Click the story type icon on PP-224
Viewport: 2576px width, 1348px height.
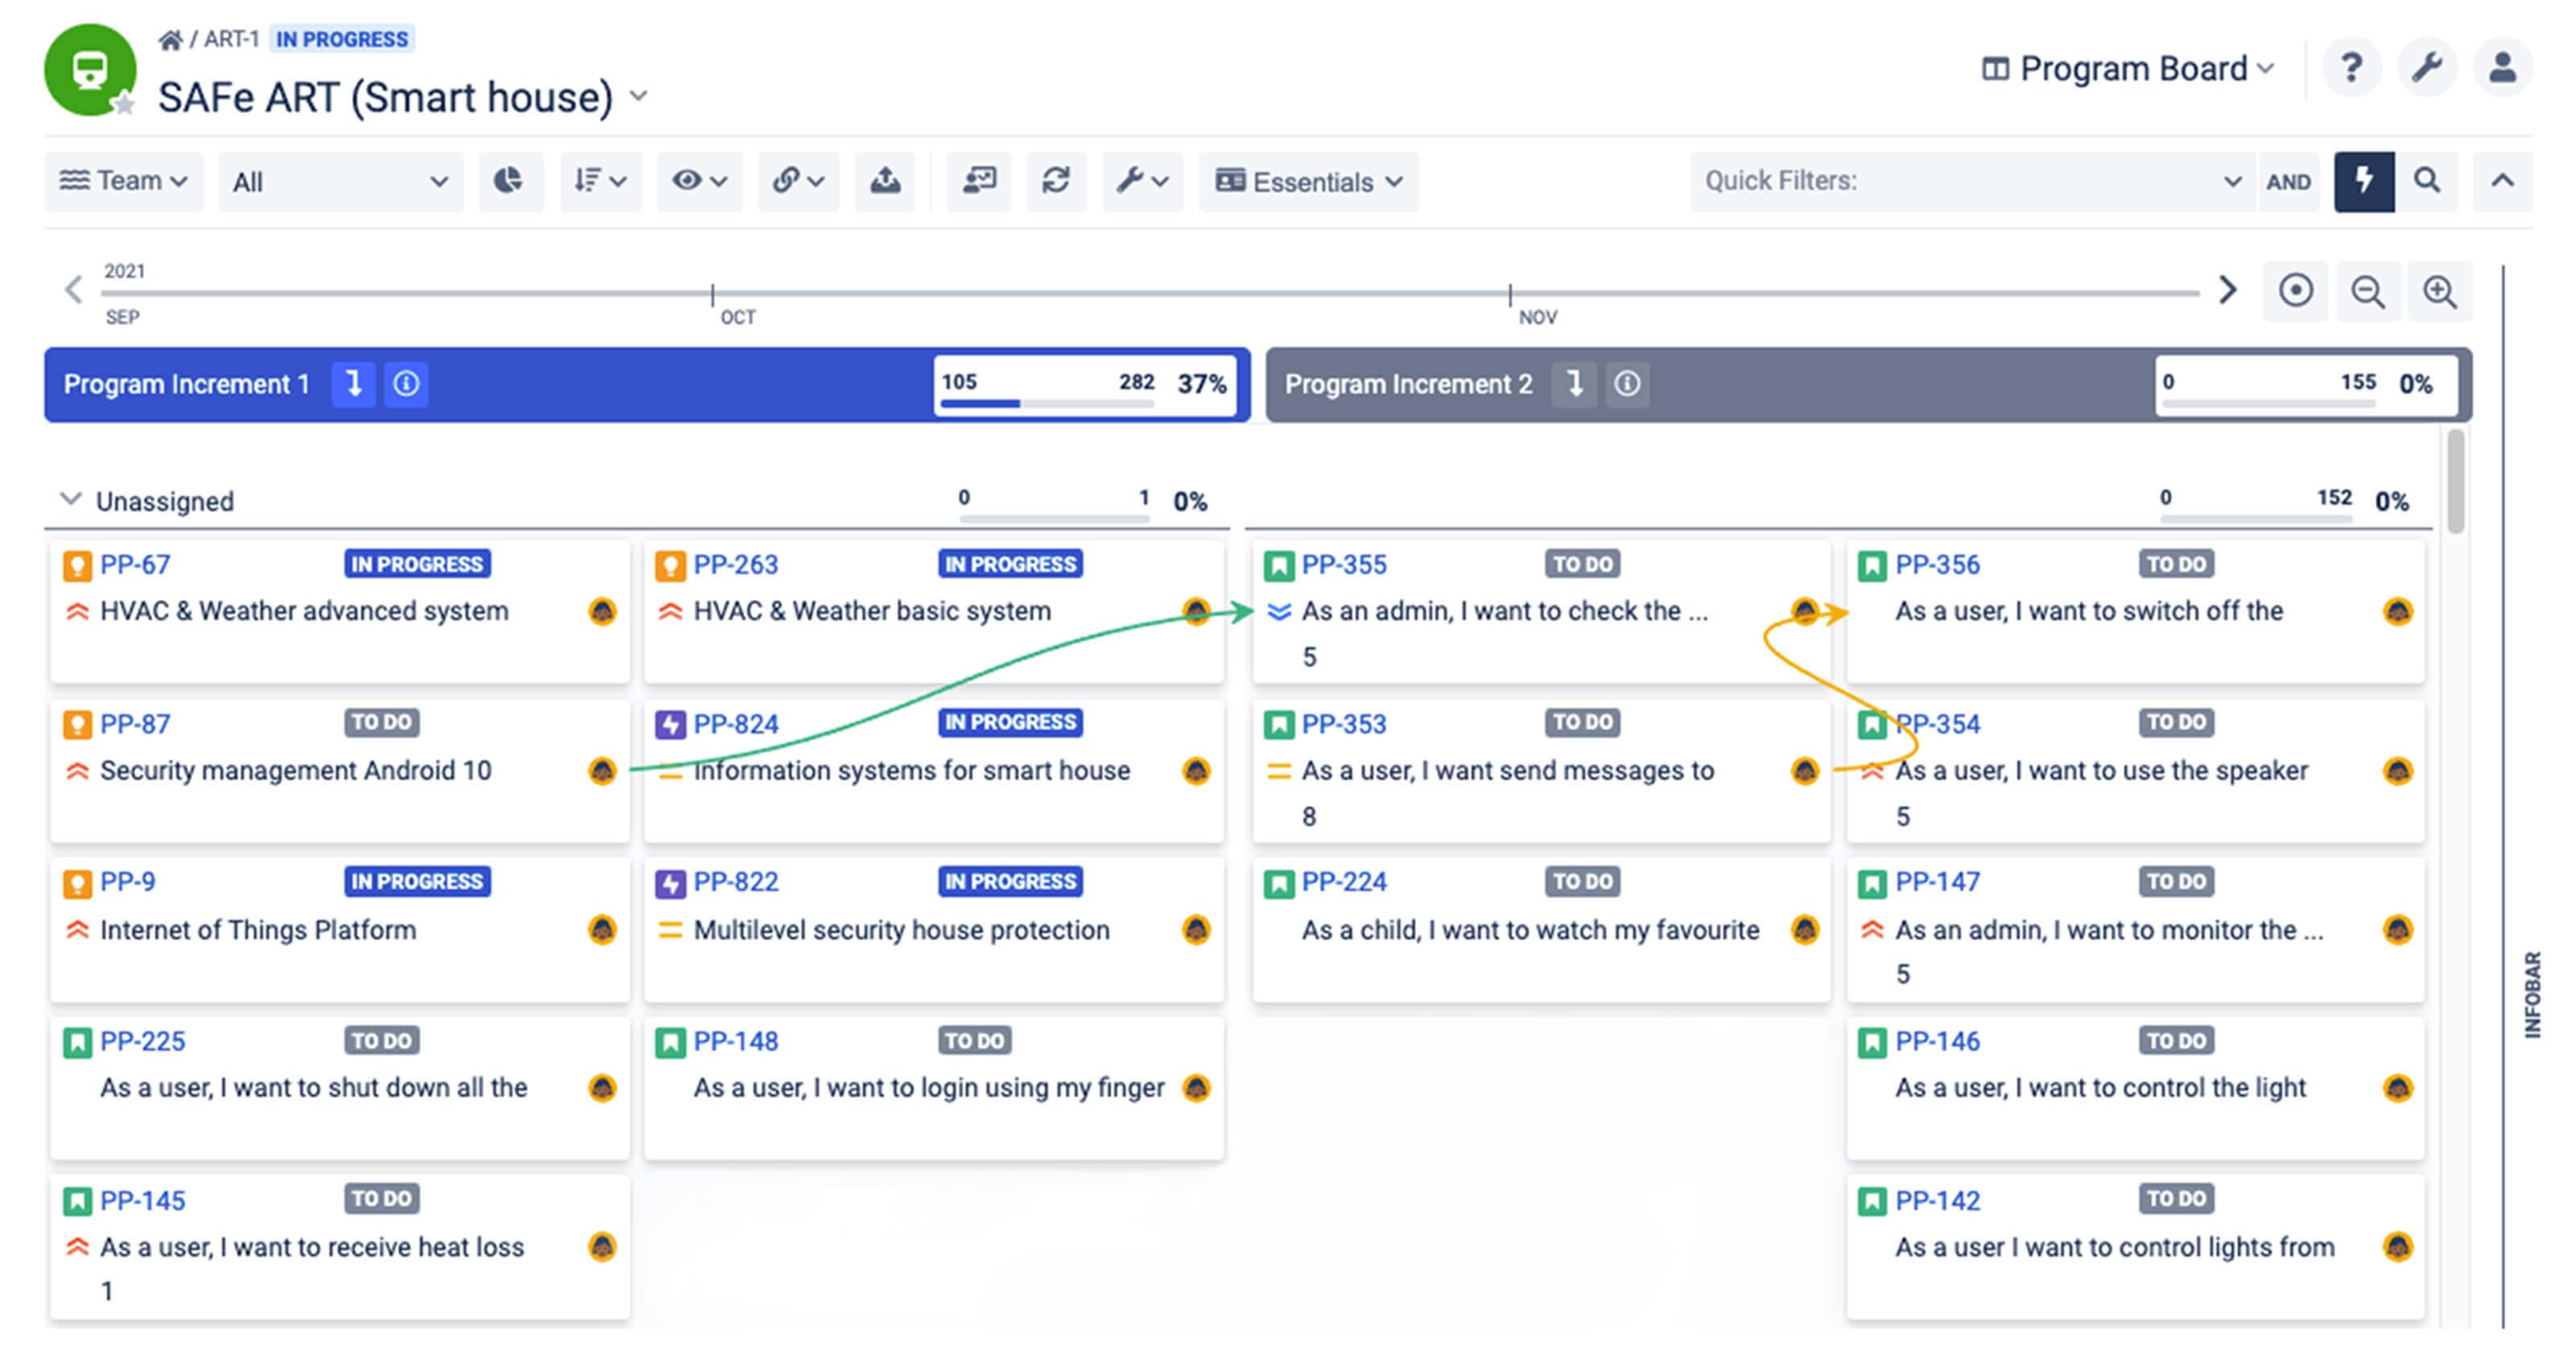coord(1278,884)
